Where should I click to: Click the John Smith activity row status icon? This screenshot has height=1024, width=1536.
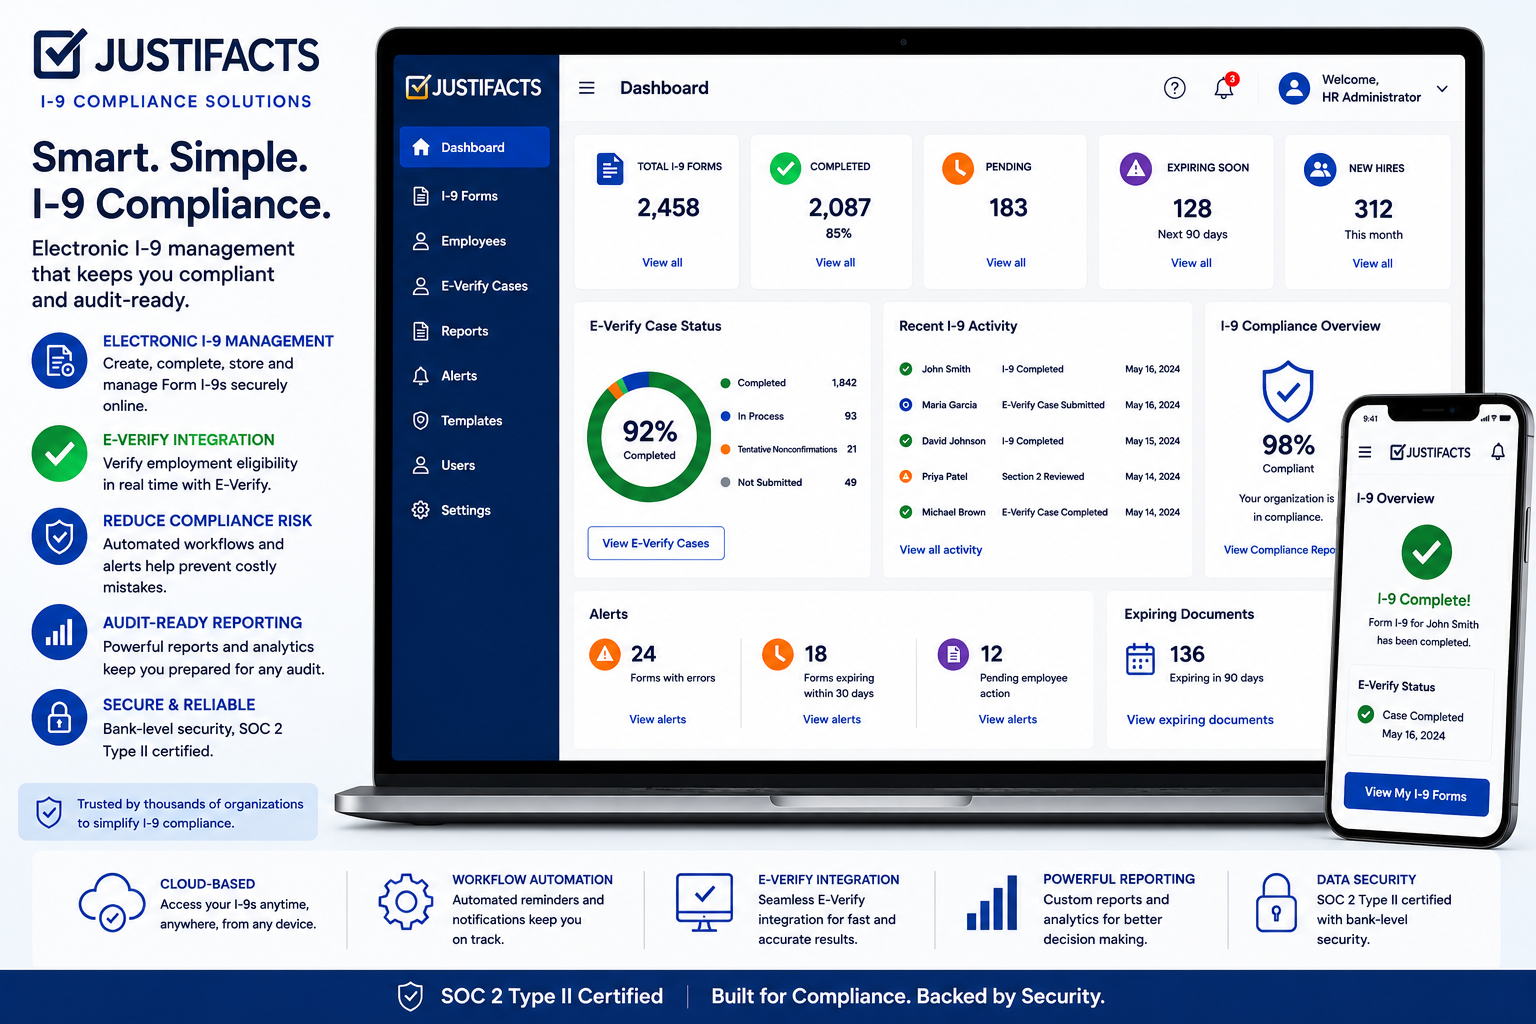coord(905,369)
